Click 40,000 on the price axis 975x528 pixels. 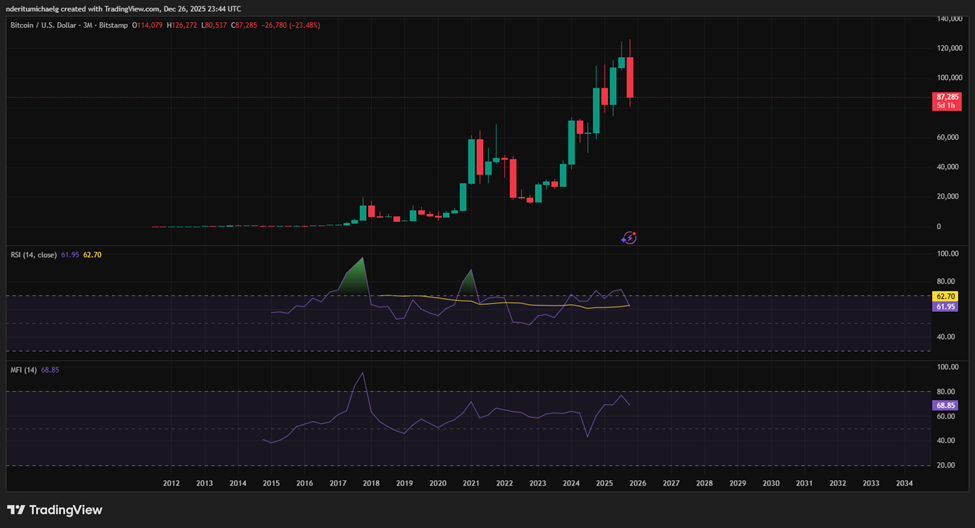(948, 167)
